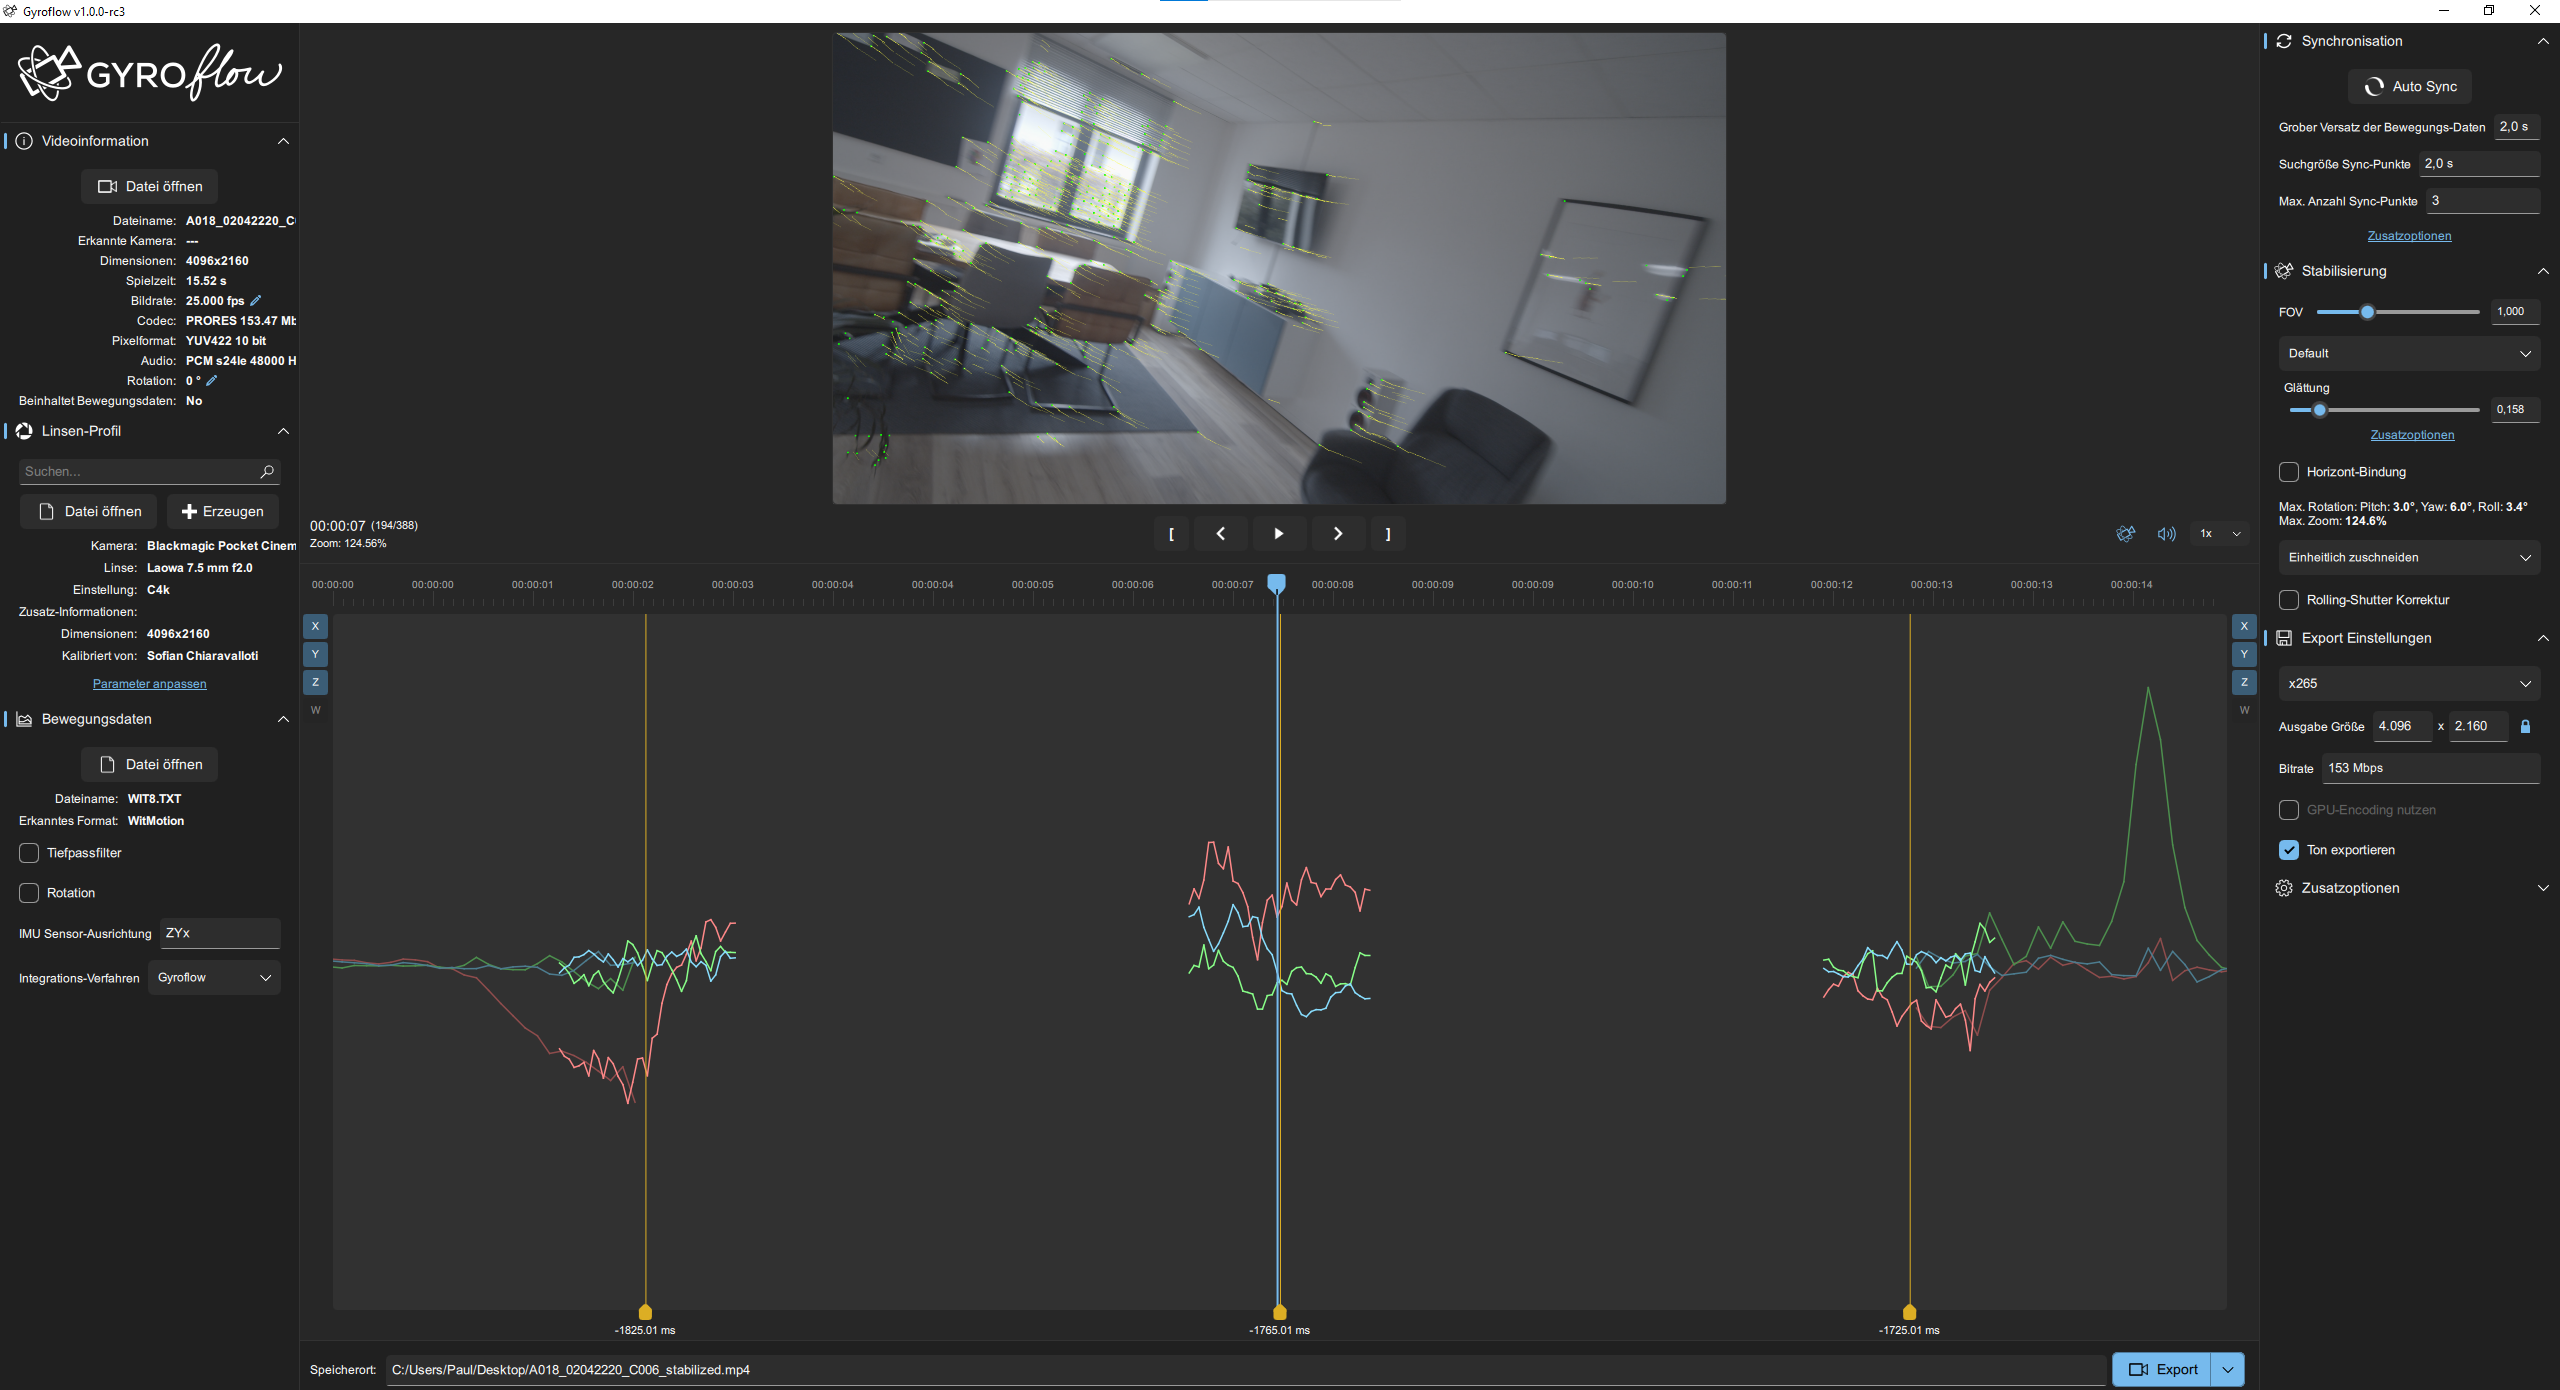Image resolution: width=2560 pixels, height=1390 pixels.
Task: Open the x265 codec dropdown
Action: pos(2407,683)
